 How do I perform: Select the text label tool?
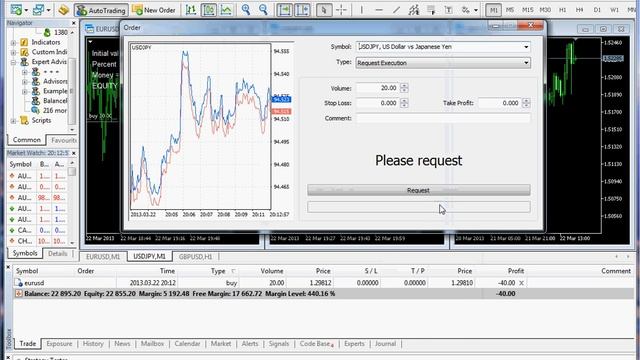tap(448, 10)
